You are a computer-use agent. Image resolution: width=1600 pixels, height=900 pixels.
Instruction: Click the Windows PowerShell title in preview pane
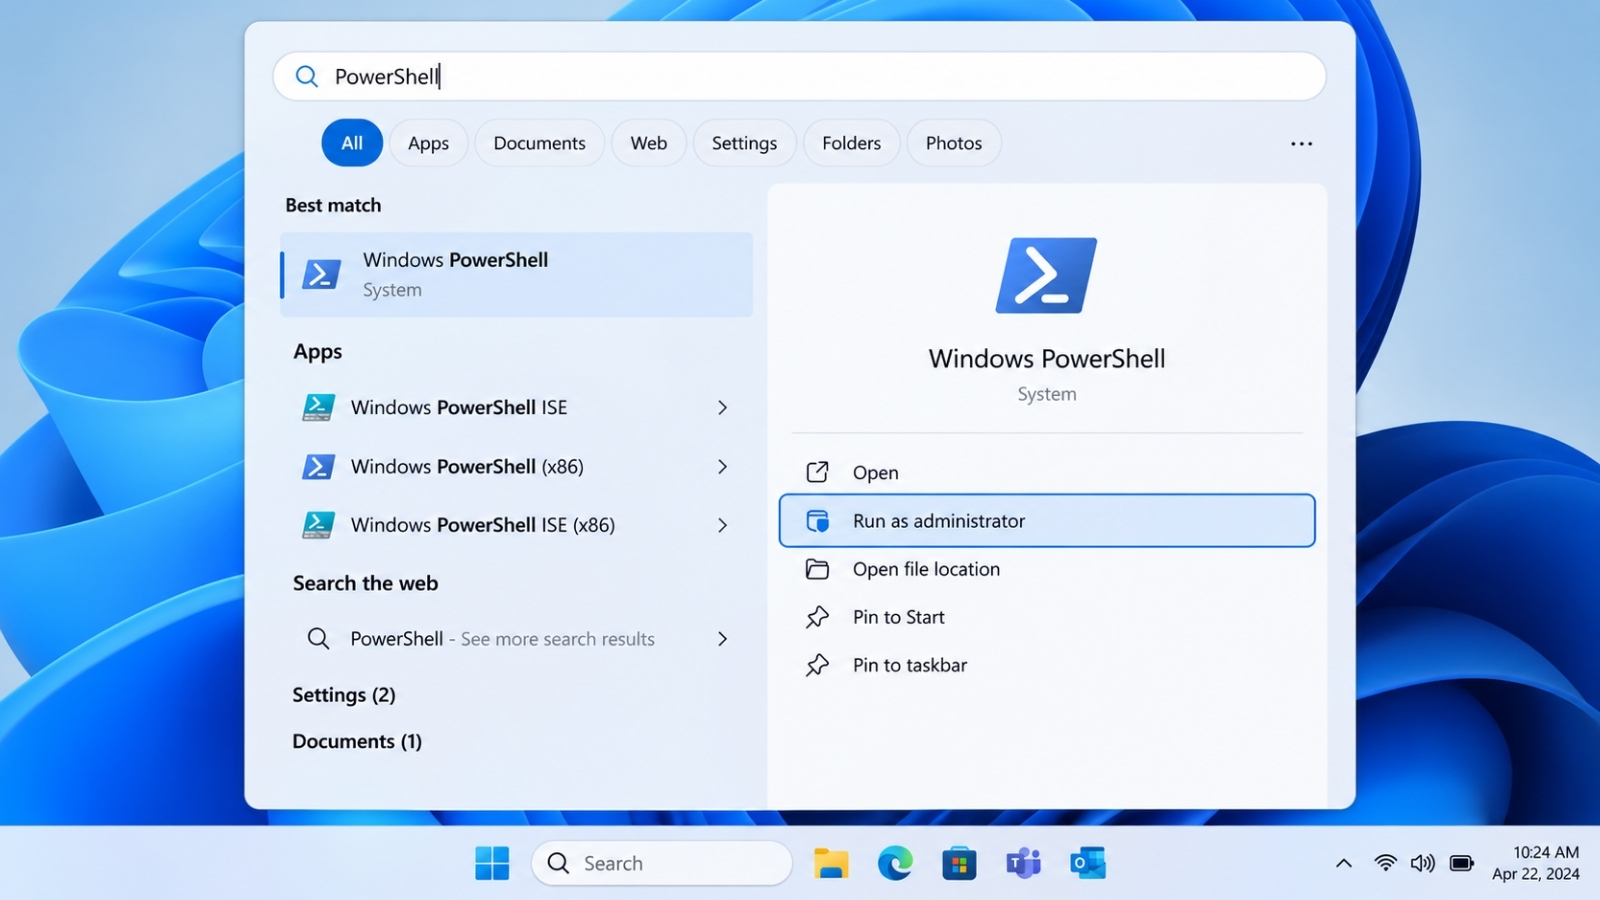coord(1047,358)
